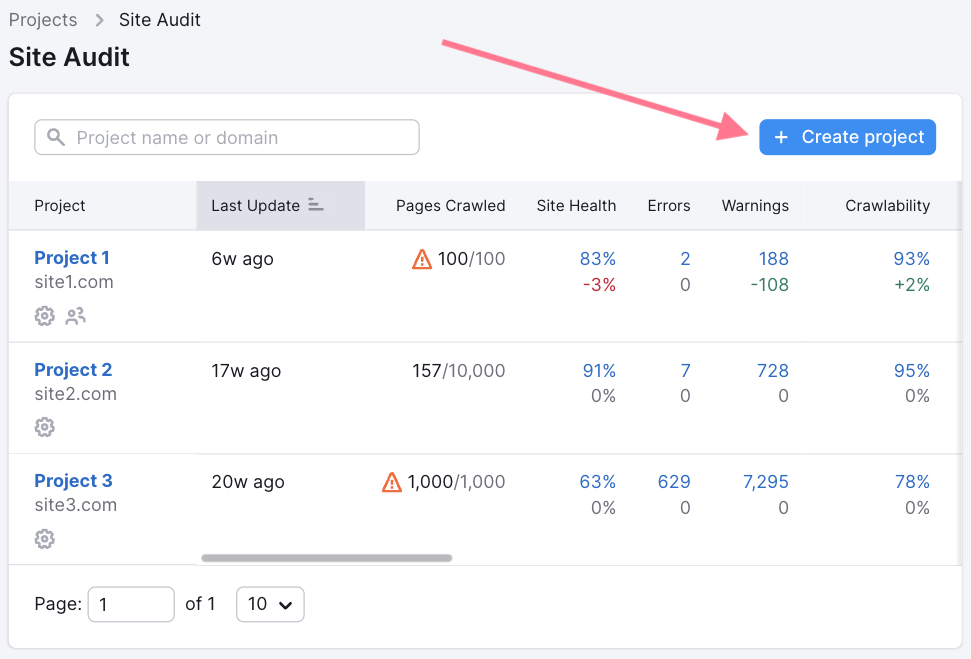Open the Project 3 link
Screen dimensions: 971x659
[73, 481]
